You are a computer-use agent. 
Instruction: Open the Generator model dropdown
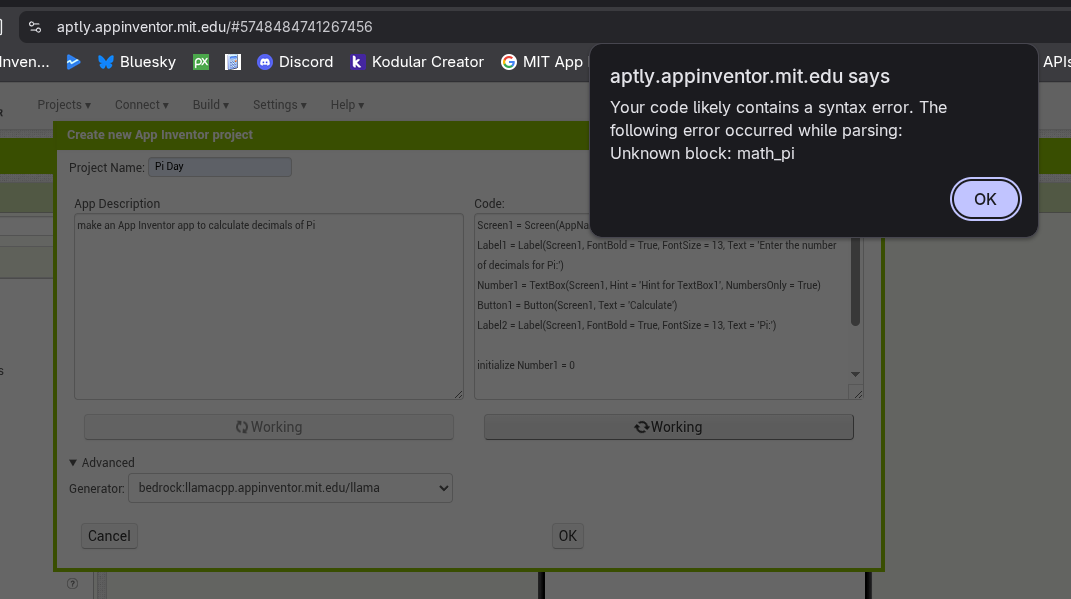pyautogui.click(x=290, y=488)
